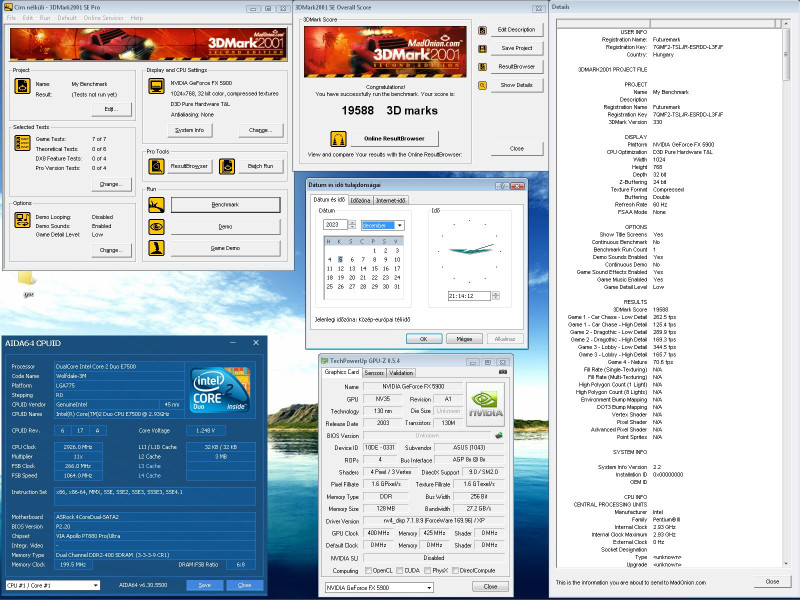Click the Project icon in 3DMark

[x=22, y=86]
